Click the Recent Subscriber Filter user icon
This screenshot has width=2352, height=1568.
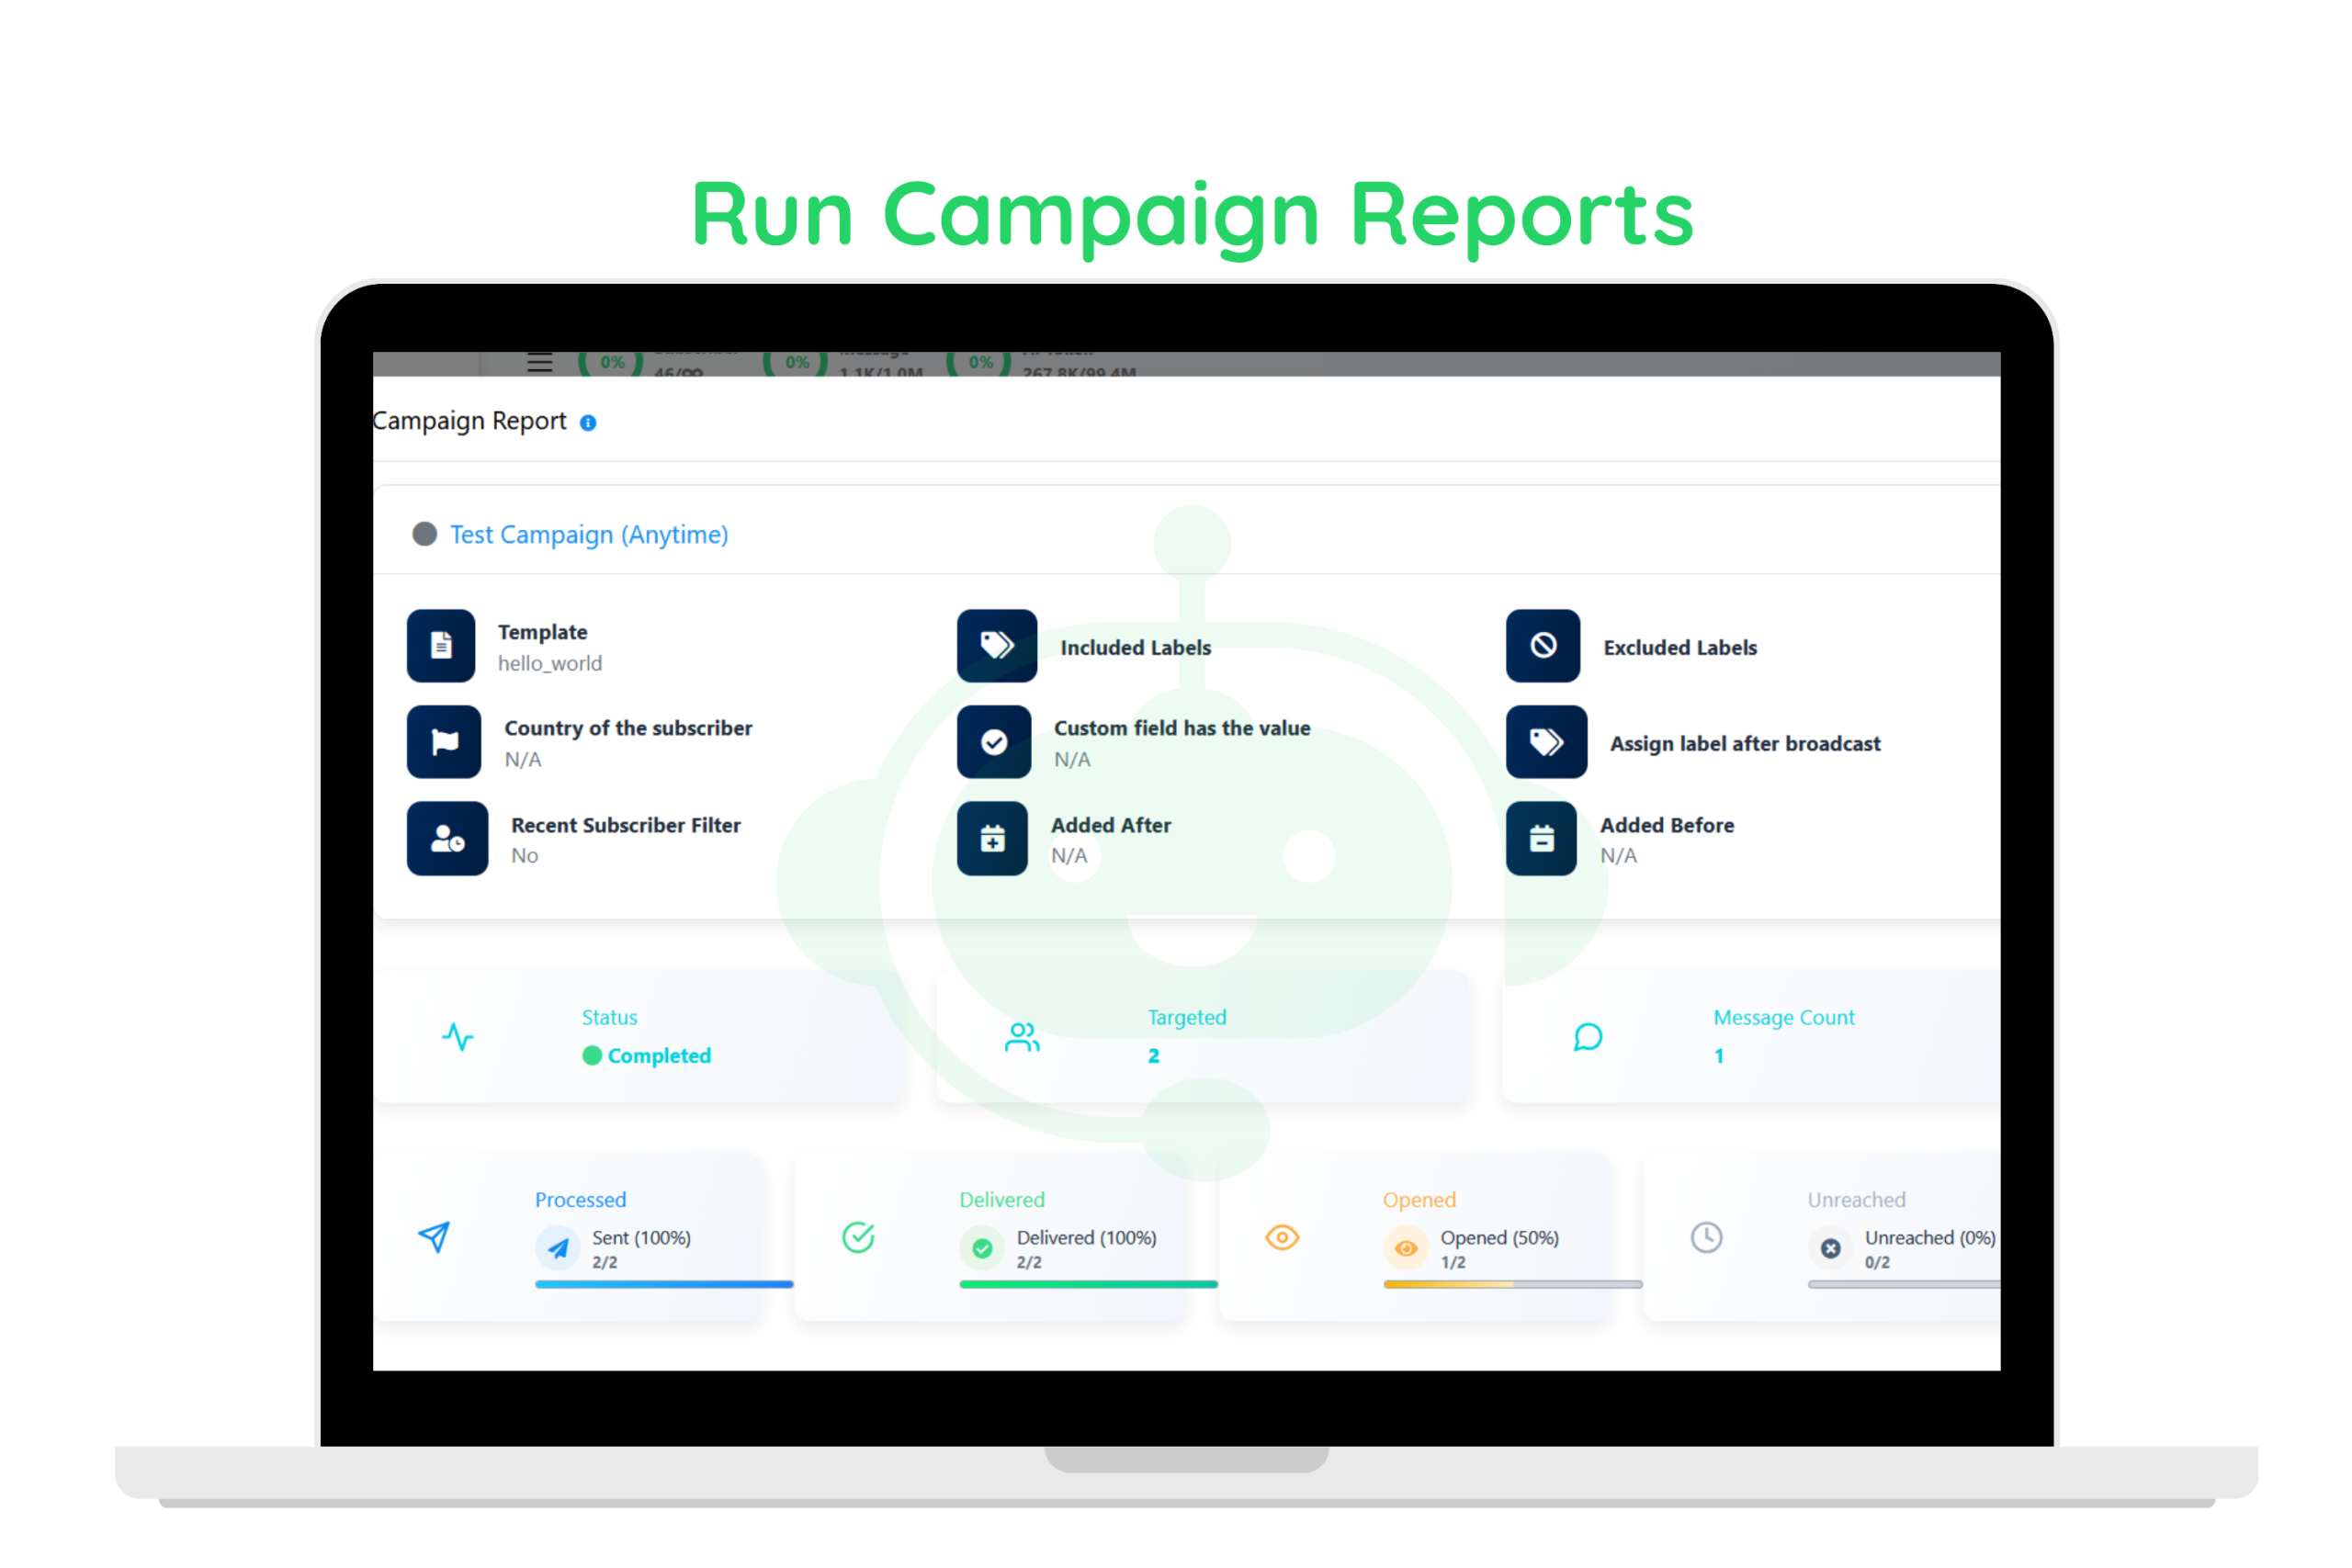447,839
